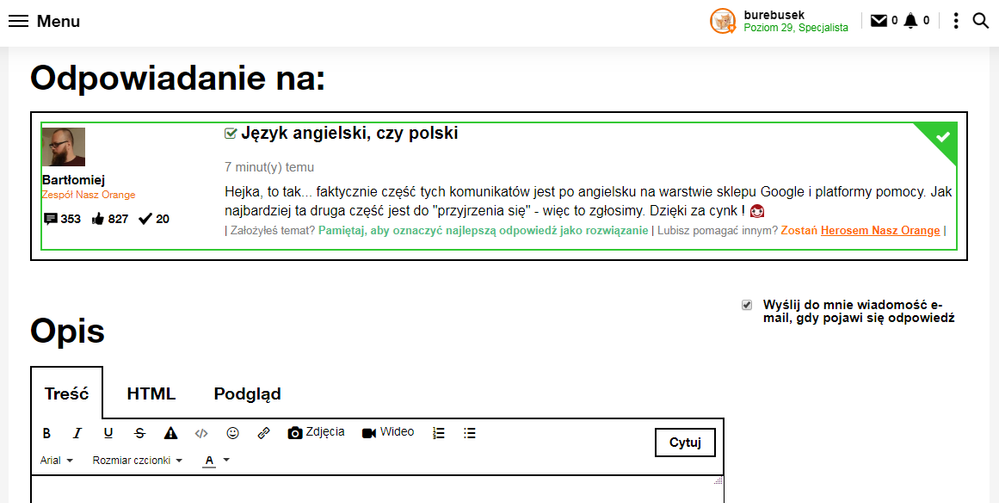Click the Cytuj button
This screenshot has height=503, width=999.
(x=685, y=443)
